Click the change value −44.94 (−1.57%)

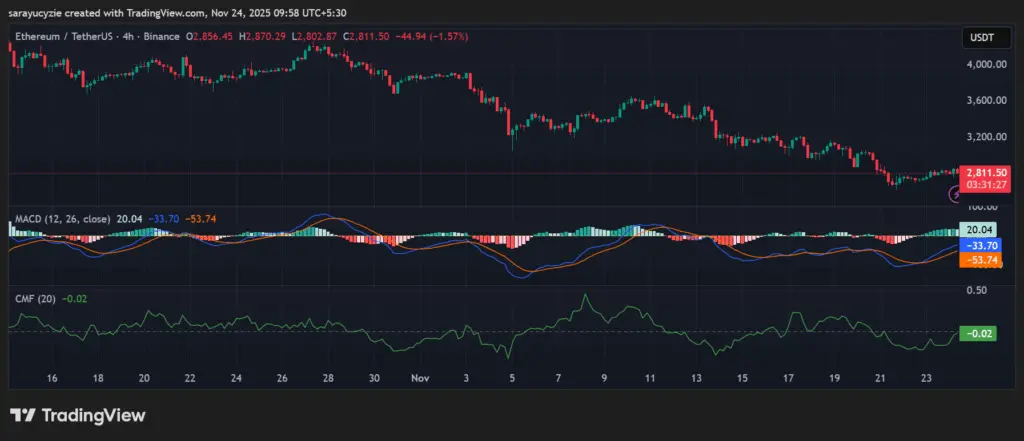pos(432,37)
